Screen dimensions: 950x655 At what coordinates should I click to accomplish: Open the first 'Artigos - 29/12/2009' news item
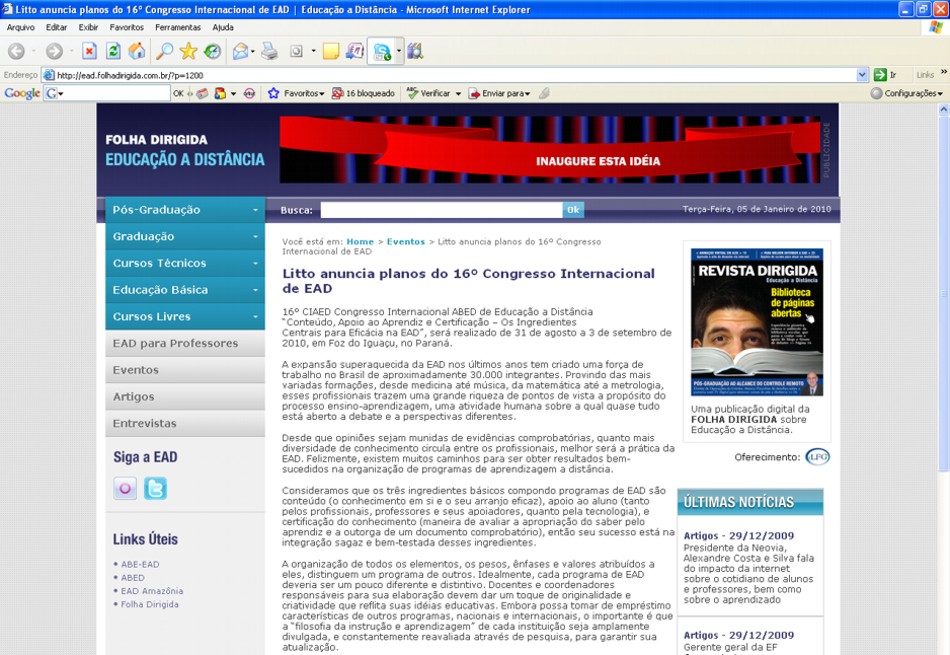coord(749,567)
